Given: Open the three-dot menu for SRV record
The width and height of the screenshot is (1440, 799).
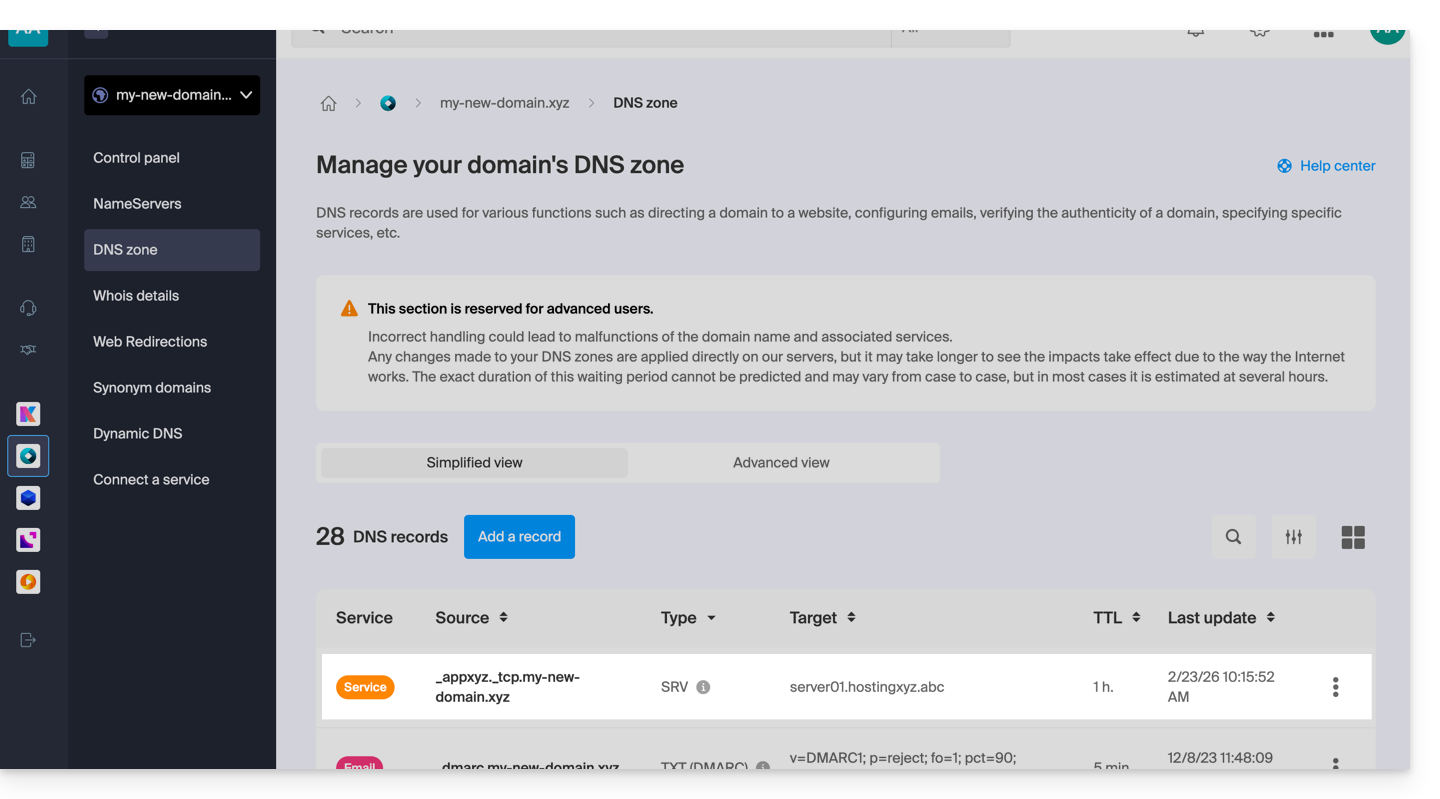Looking at the screenshot, I should (x=1335, y=687).
